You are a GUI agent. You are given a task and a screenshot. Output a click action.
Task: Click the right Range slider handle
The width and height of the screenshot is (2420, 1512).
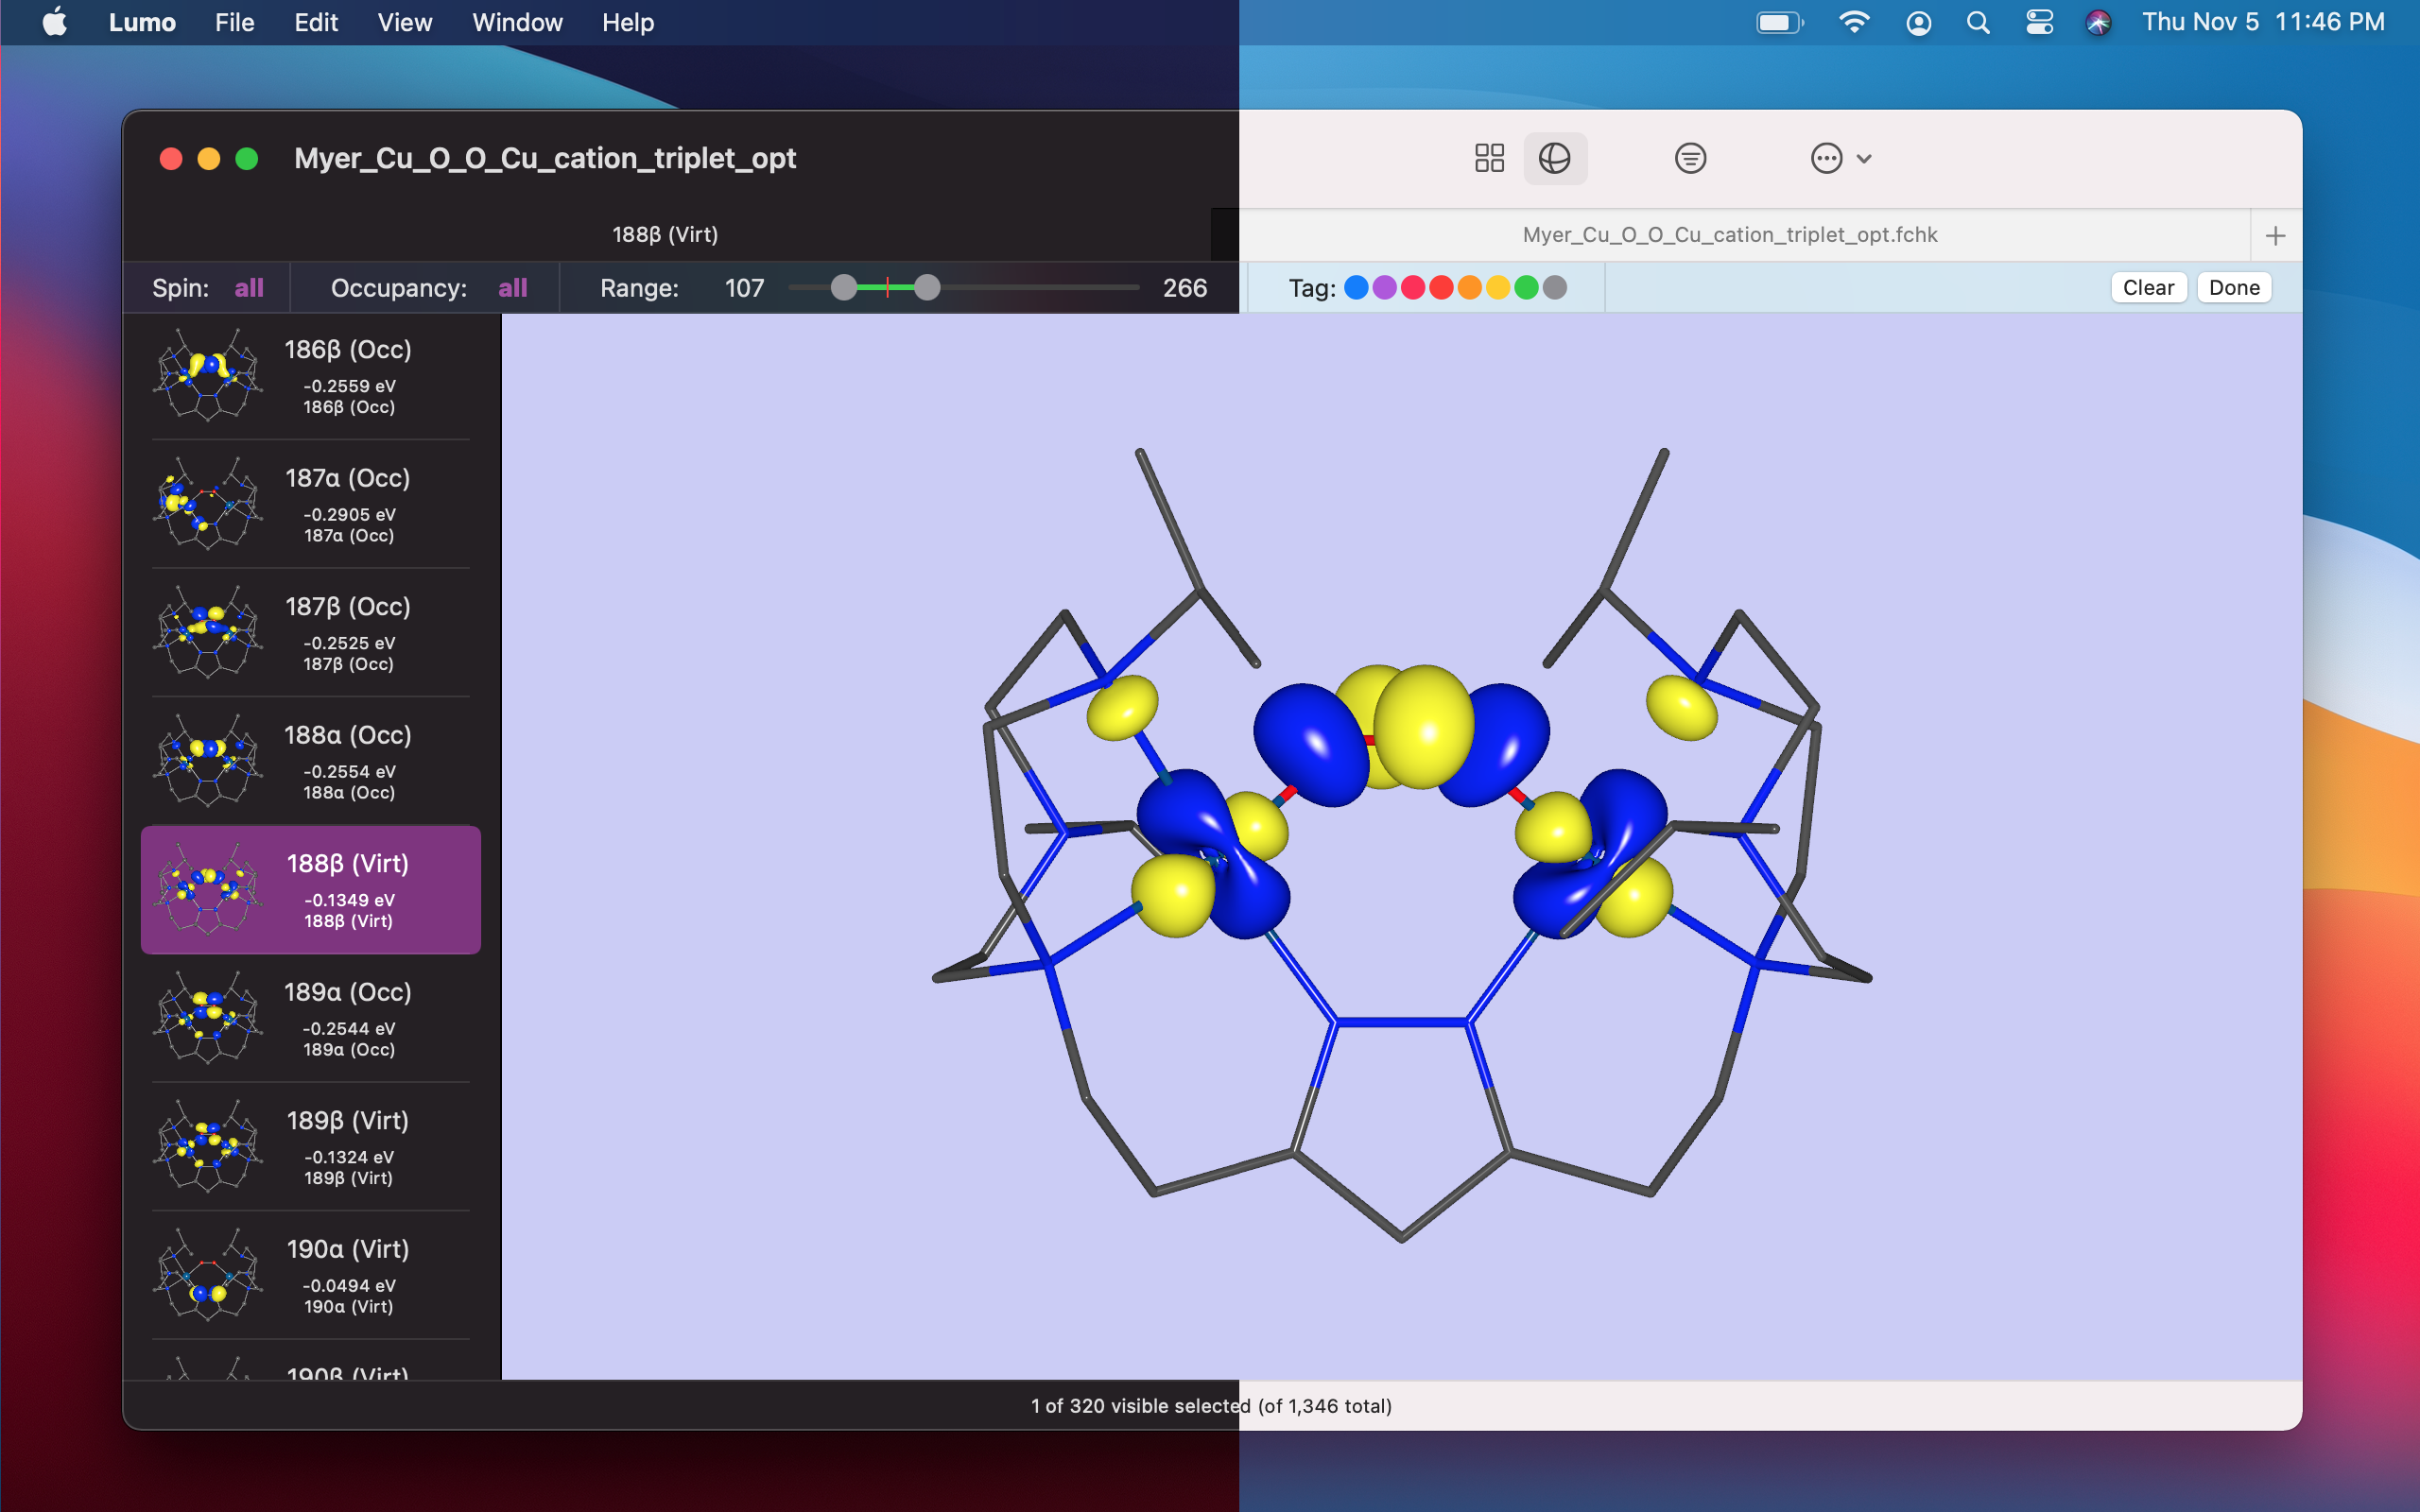pos(927,288)
